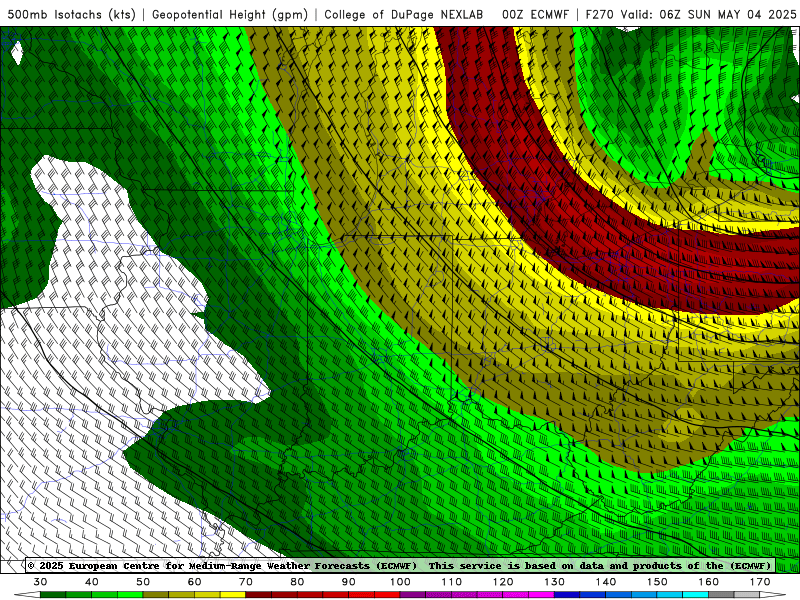800x600 pixels.
Task: Click the '500mb Isotachs (kts)' title text
Action: (x=71, y=14)
